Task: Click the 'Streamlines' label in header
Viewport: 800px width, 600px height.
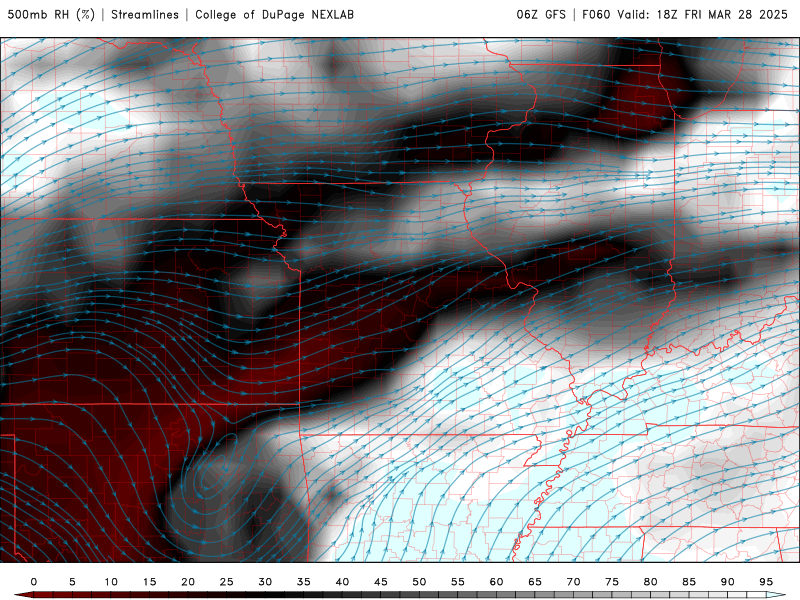Action: coord(145,14)
